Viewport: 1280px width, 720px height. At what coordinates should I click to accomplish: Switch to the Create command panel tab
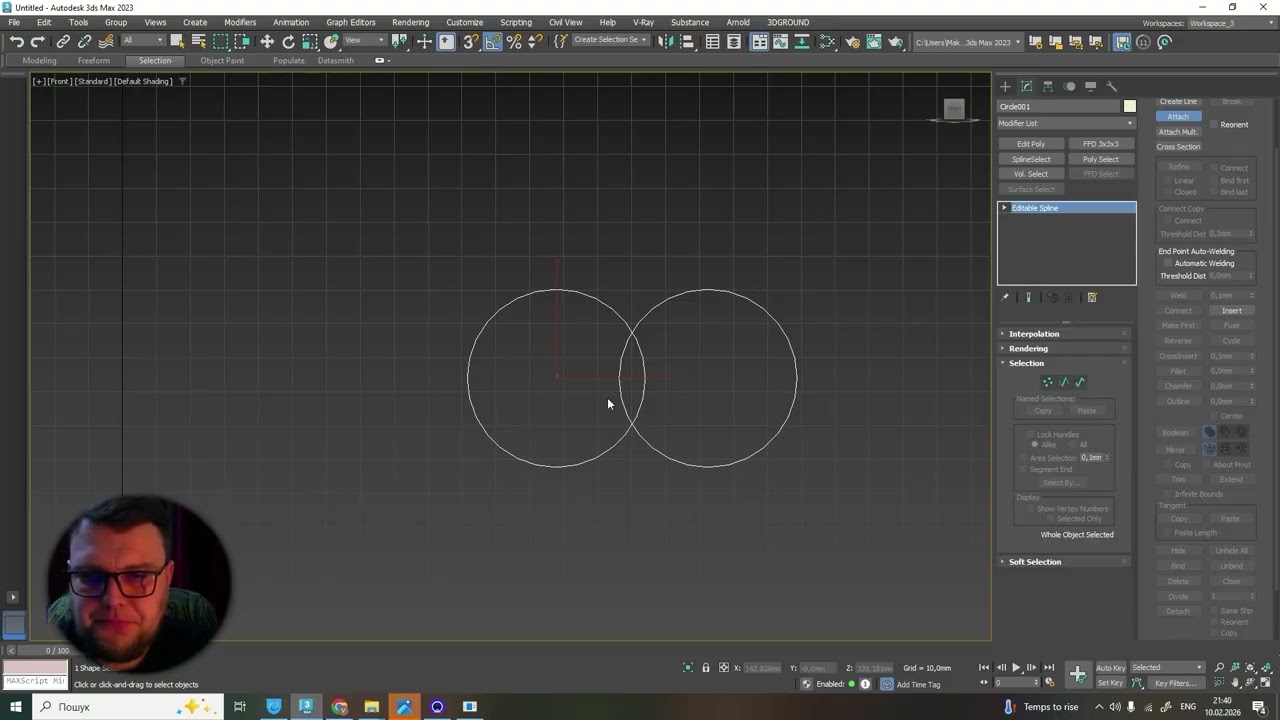(1005, 86)
